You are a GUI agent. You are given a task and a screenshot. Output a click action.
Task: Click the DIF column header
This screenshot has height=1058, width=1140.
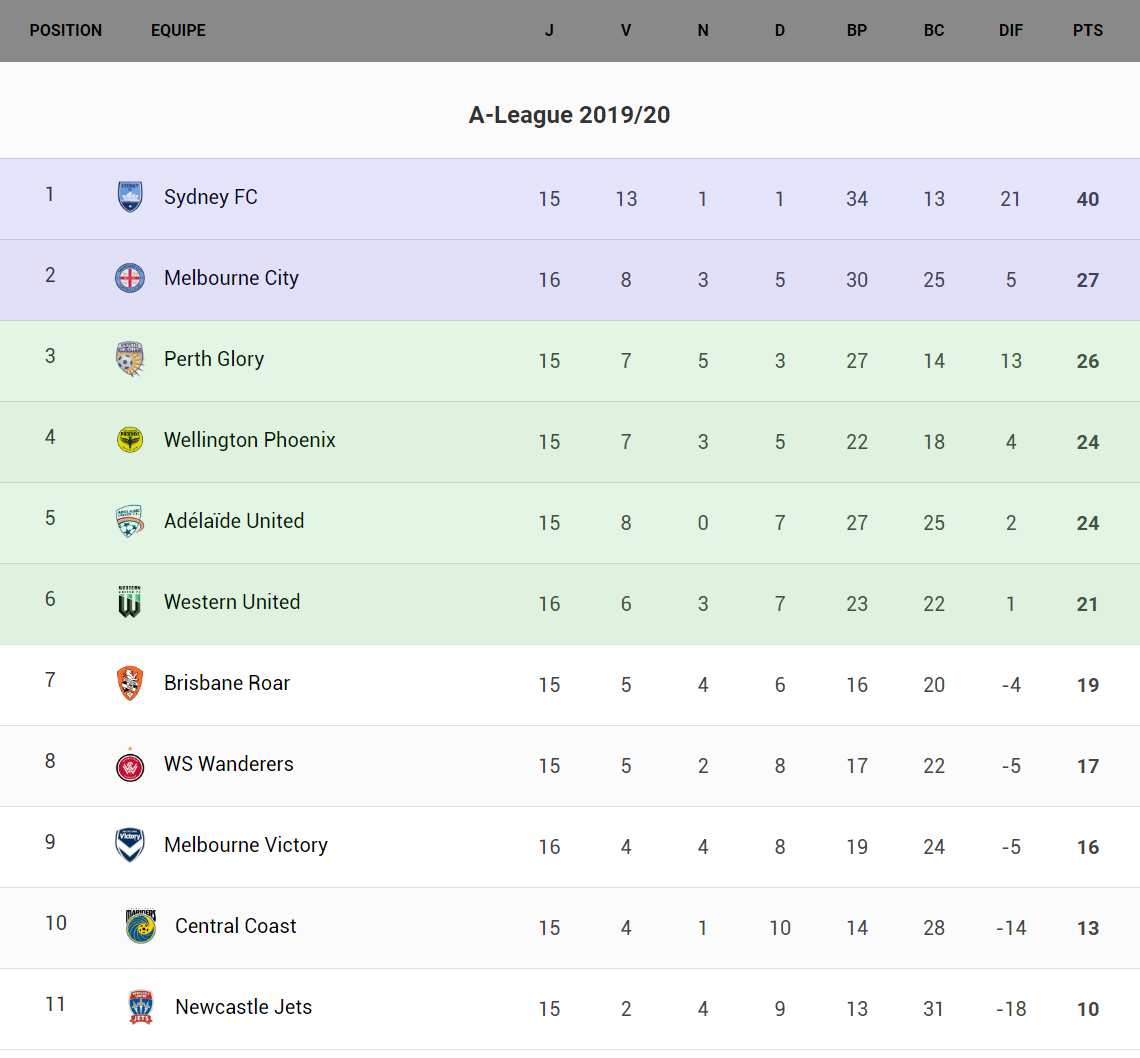click(1011, 30)
